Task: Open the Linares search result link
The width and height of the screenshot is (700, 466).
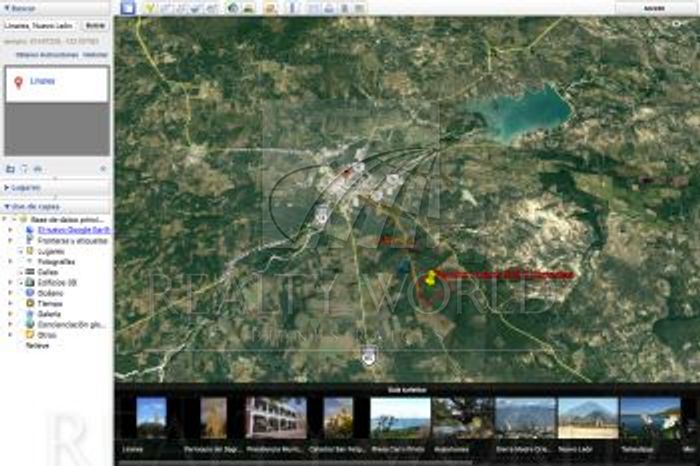Action: tap(43, 81)
